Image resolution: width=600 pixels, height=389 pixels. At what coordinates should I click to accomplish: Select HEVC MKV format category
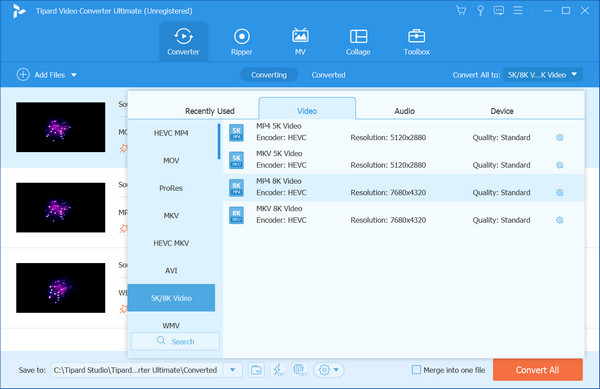tap(171, 243)
